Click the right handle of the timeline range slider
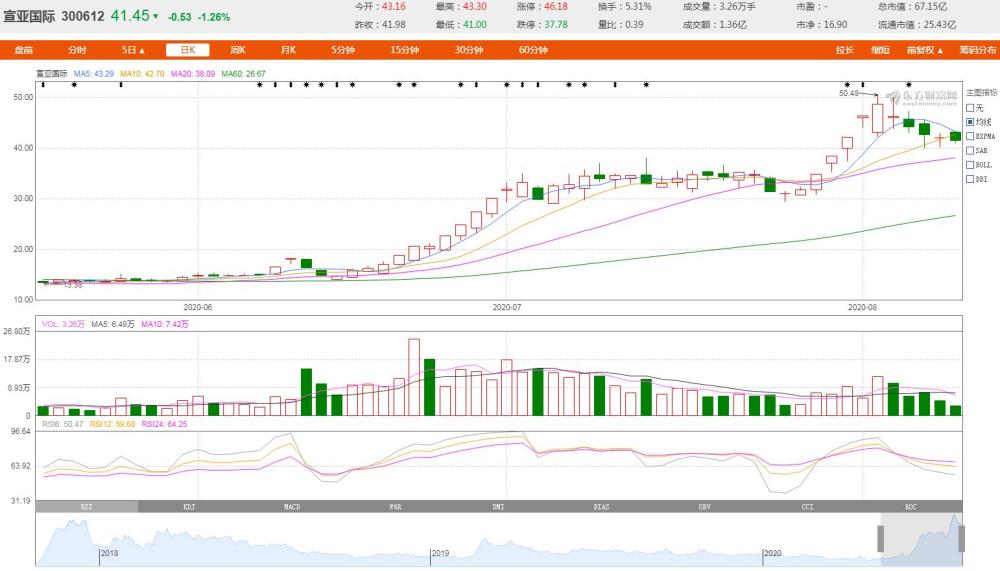The image size is (1000, 571). point(961,539)
